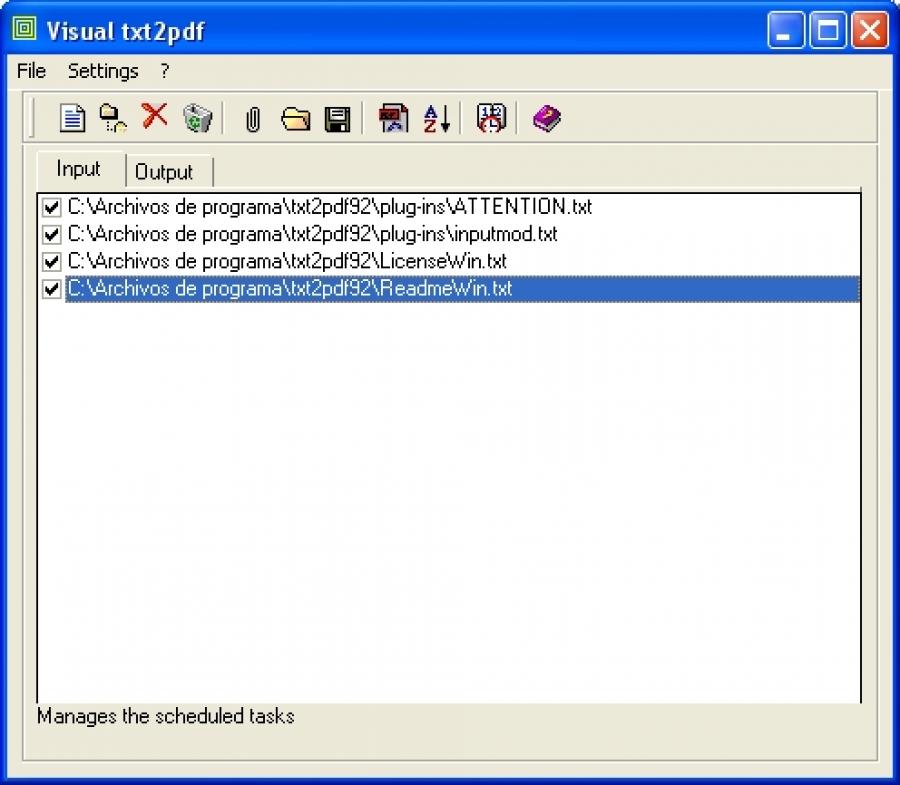
Task: Click the add folder tree icon
Action: 113,119
